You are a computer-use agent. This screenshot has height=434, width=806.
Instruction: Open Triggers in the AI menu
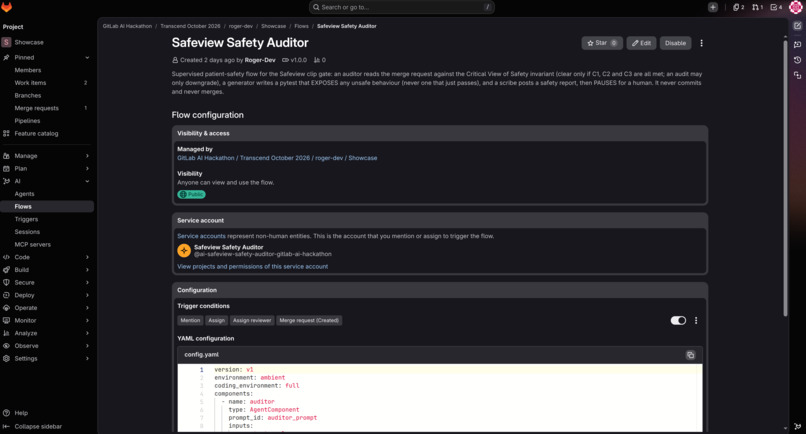[47, 219]
